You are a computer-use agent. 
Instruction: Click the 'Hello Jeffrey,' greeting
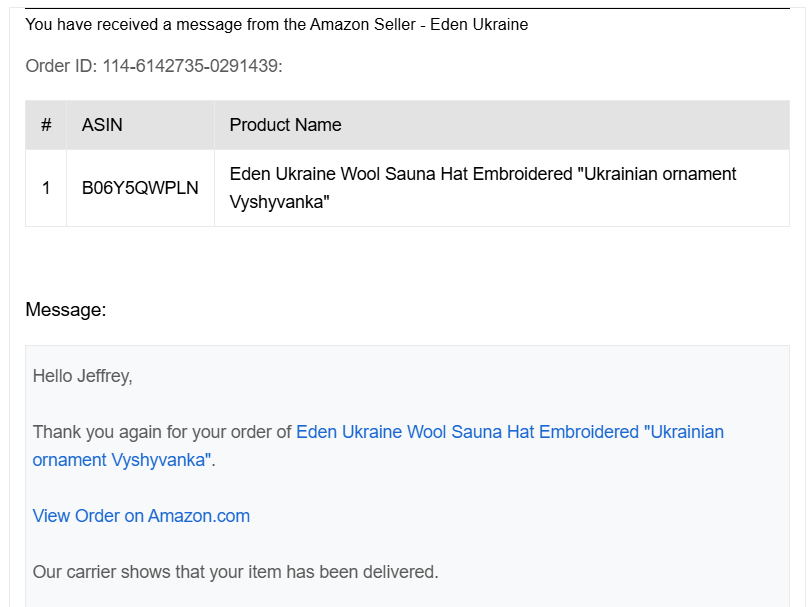82,376
